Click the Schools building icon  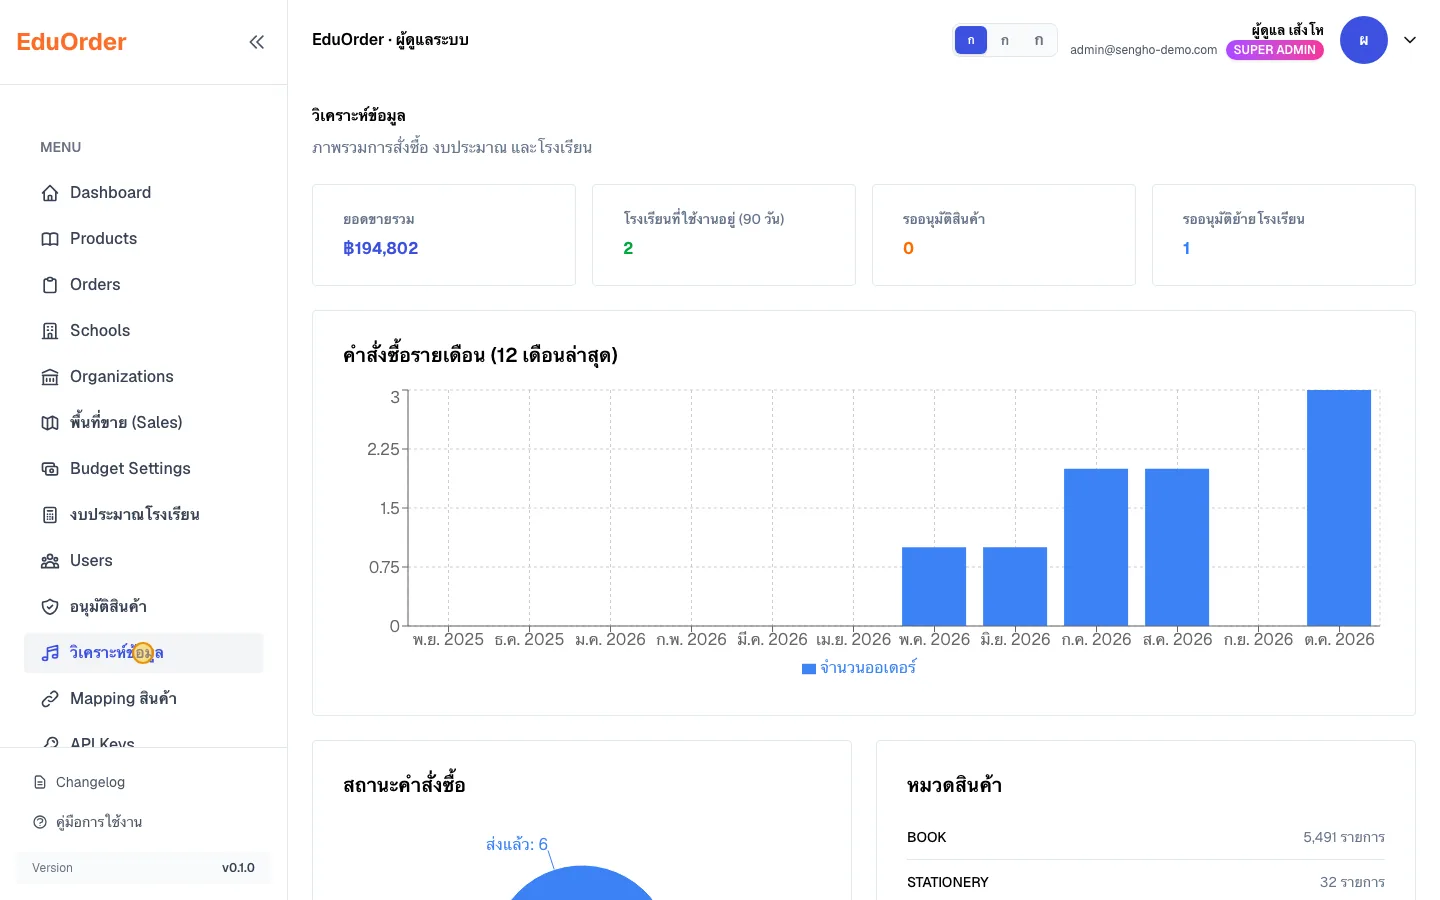pos(50,331)
